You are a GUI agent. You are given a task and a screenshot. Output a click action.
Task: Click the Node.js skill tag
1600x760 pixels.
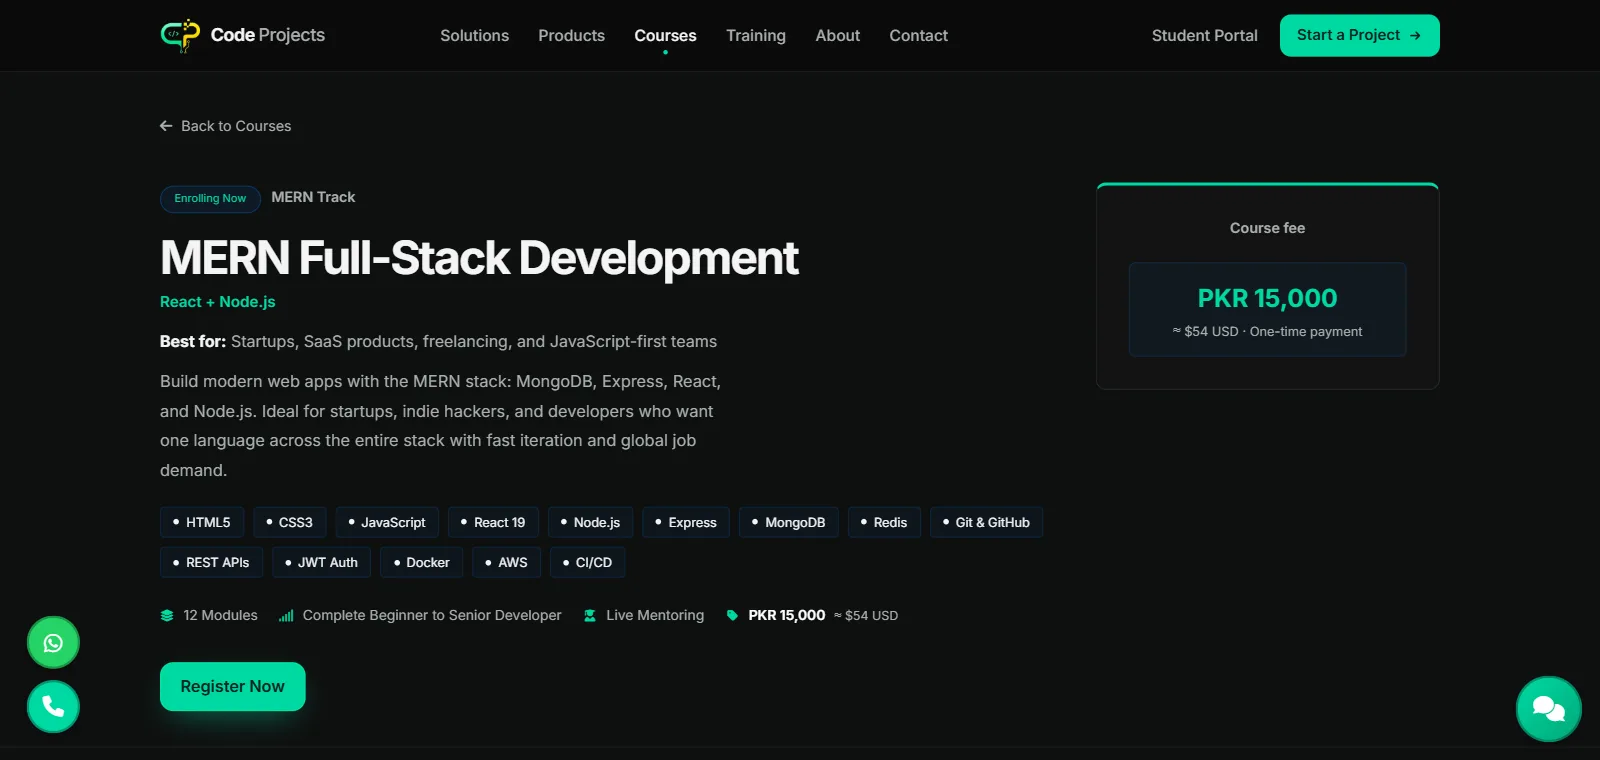point(590,522)
